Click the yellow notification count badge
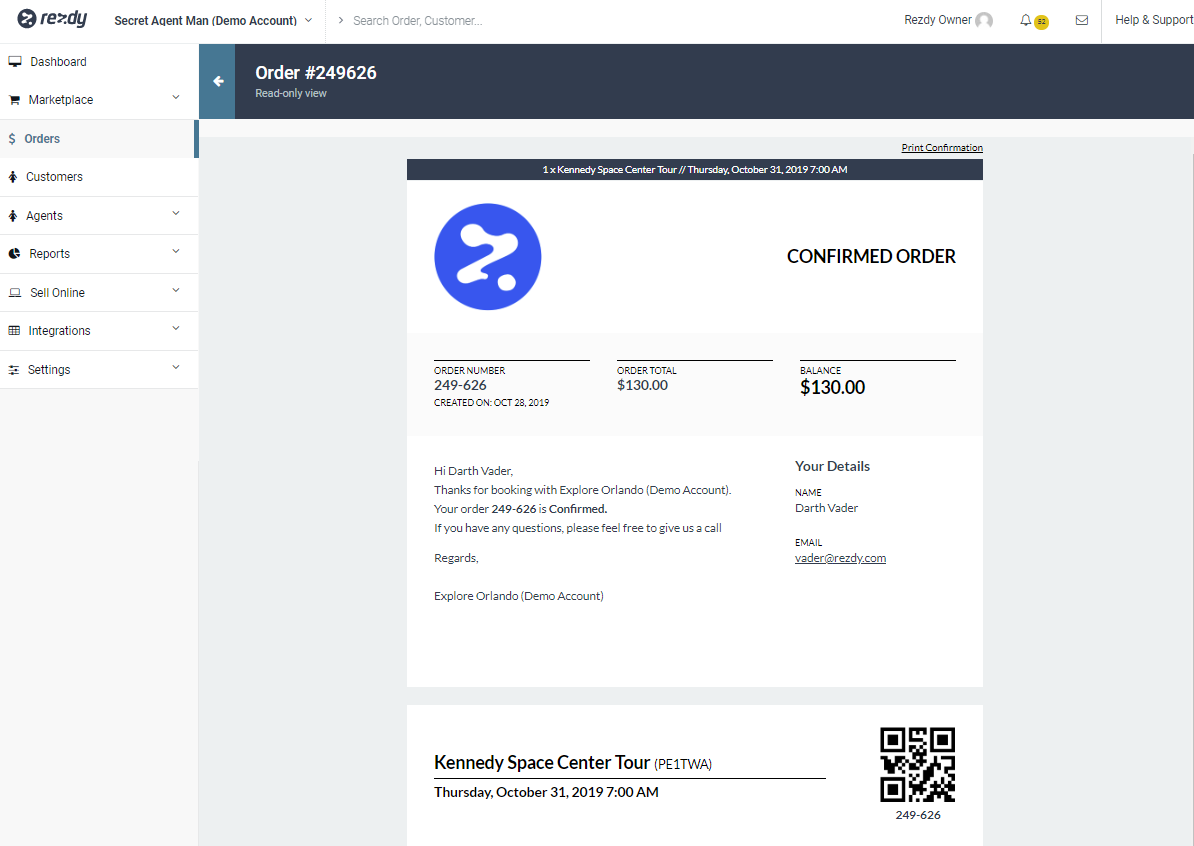1194x846 pixels. [1041, 22]
